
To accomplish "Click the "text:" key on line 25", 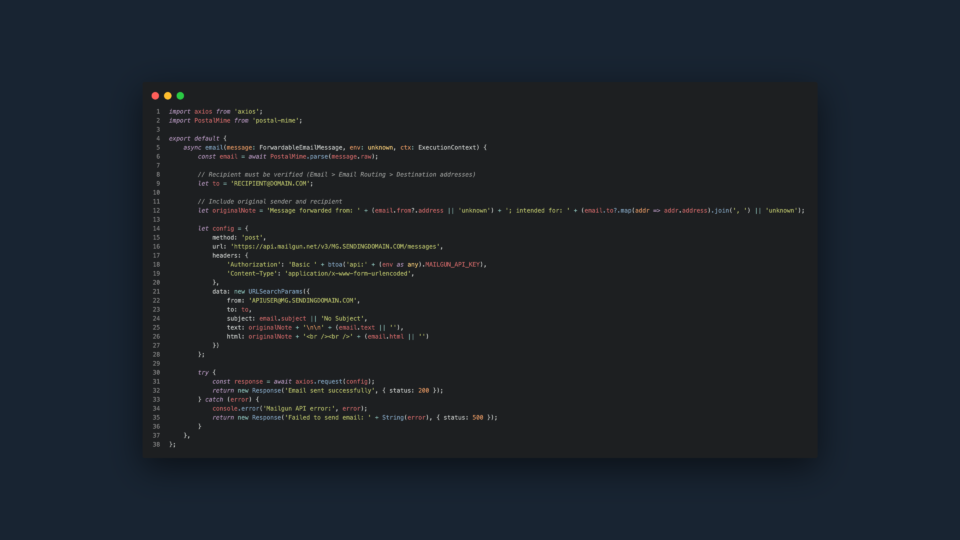I will [236, 328].
